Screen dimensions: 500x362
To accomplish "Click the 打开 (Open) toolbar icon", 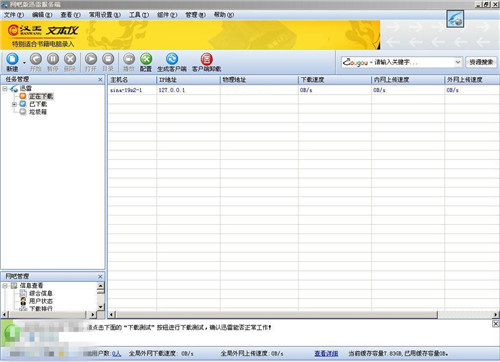I will [91, 59].
